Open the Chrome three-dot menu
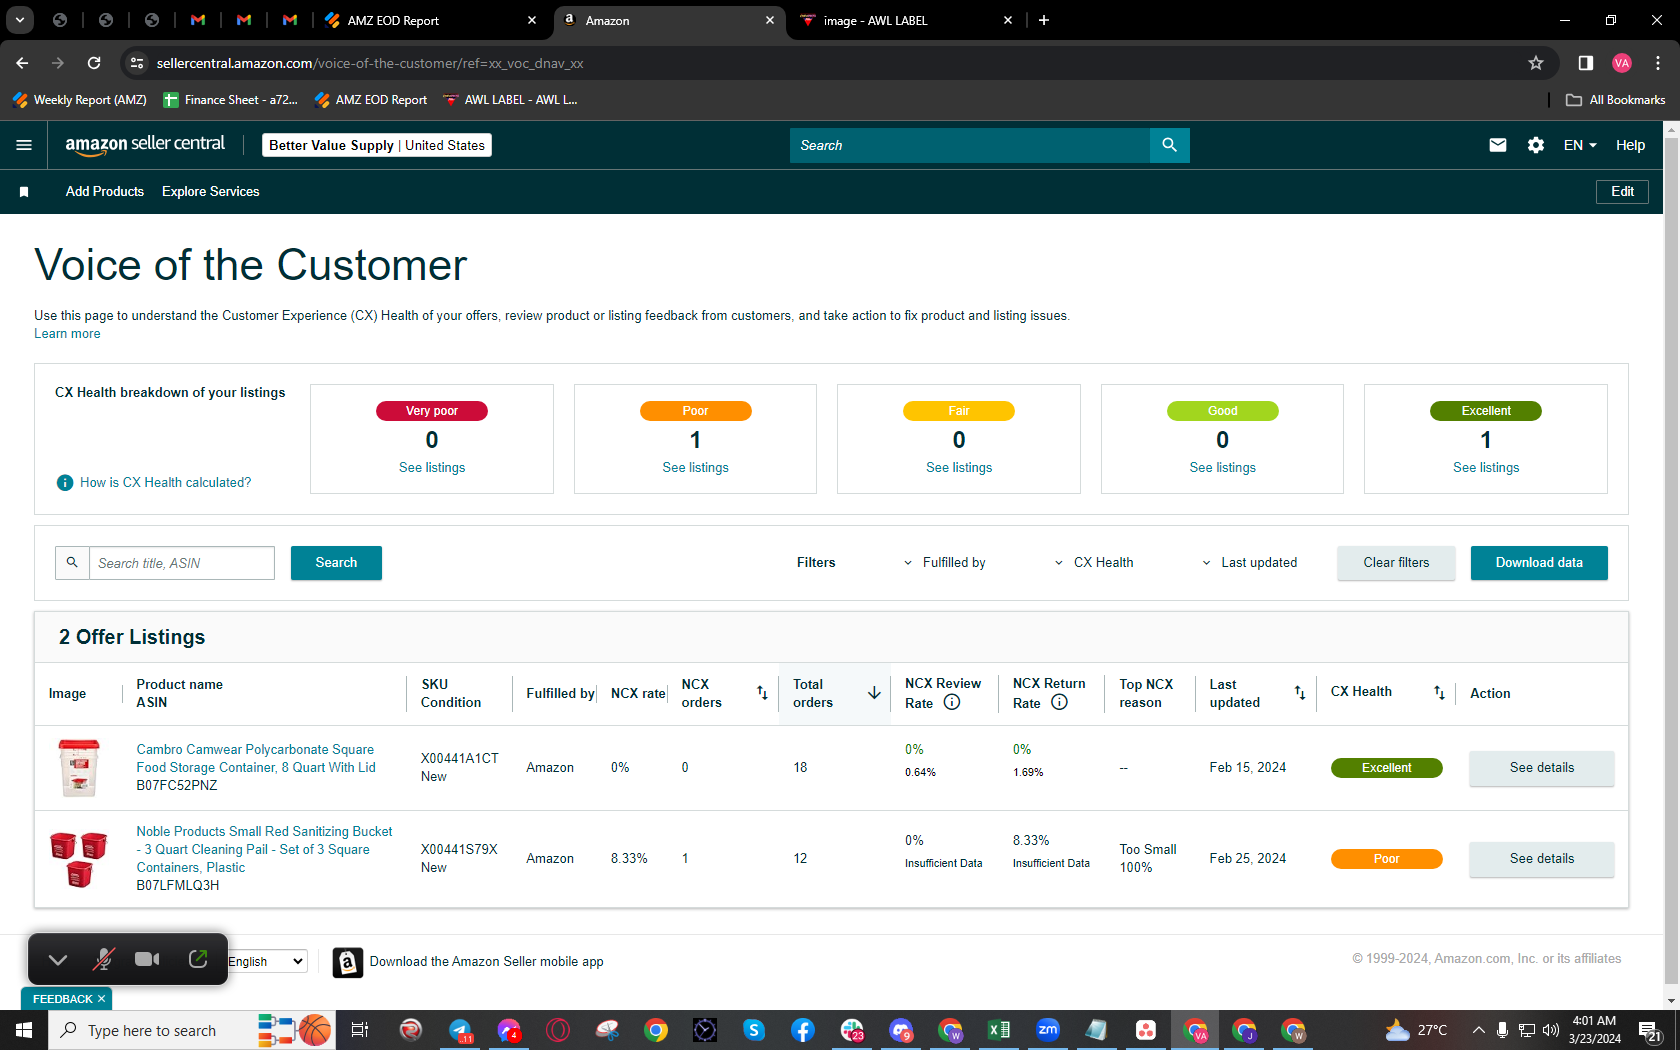The image size is (1680, 1050). coord(1658,63)
